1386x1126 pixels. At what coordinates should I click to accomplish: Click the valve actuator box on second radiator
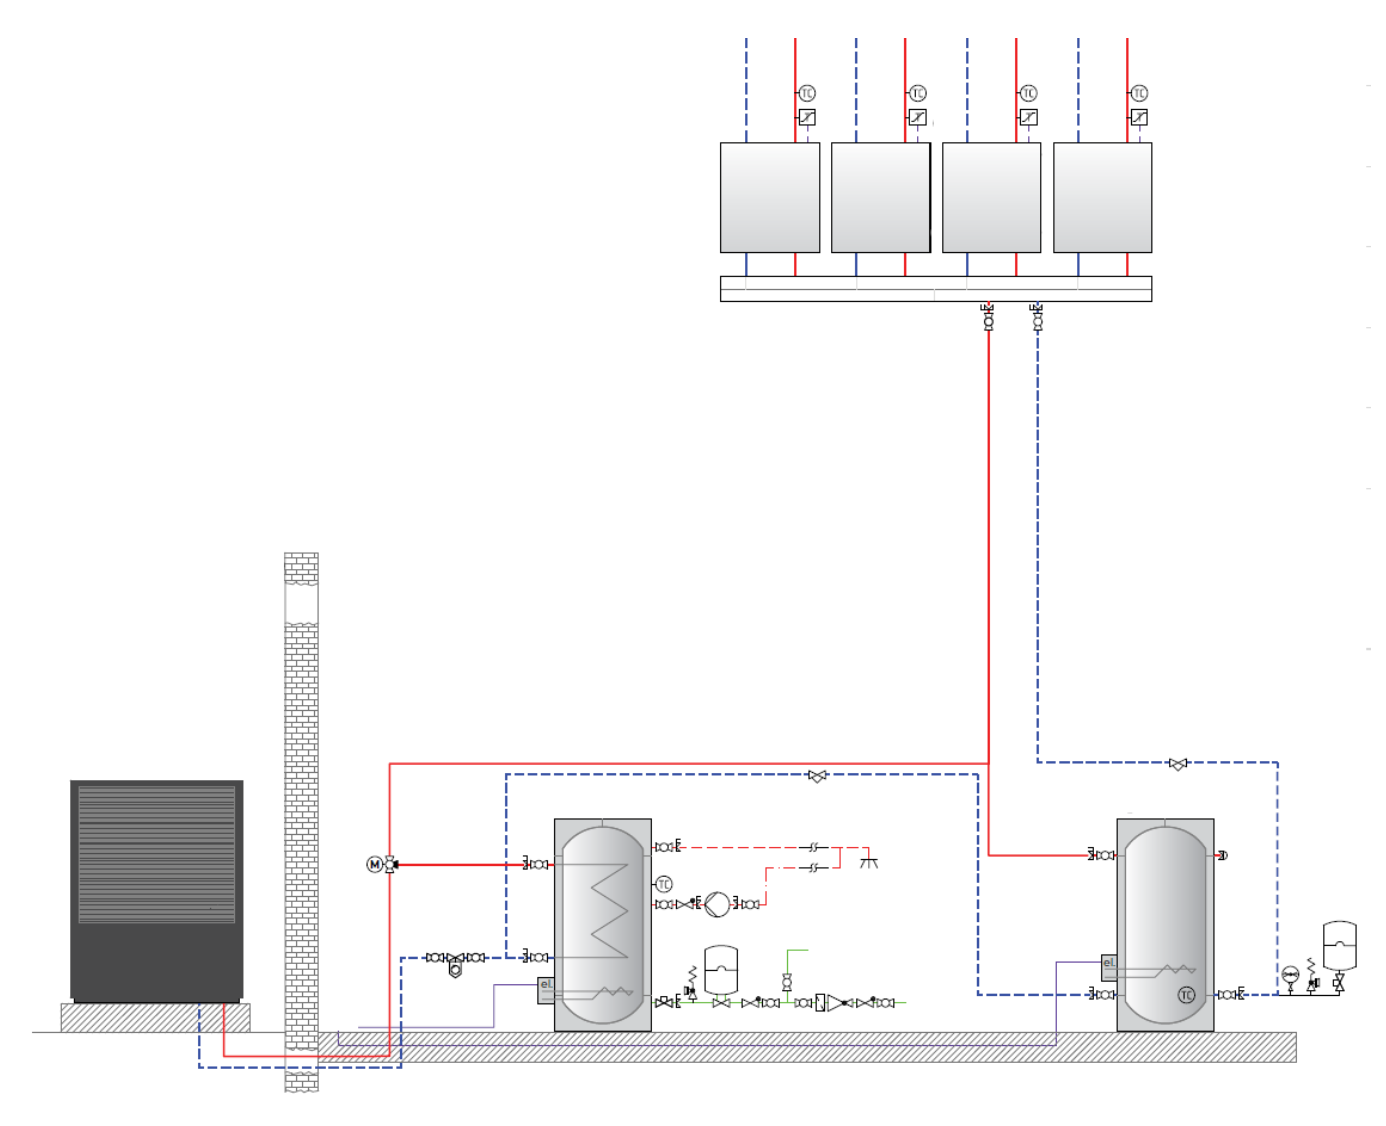point(918,117)
